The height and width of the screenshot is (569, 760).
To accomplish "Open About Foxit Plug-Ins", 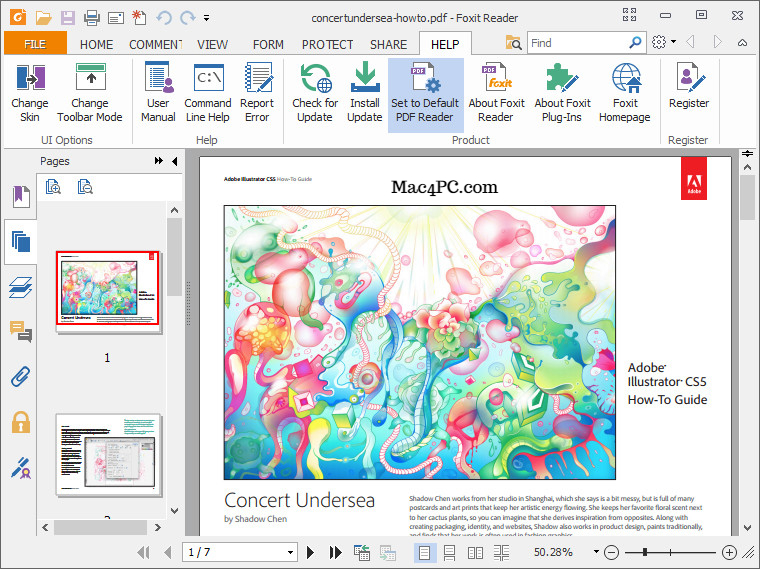I will 562,94.
